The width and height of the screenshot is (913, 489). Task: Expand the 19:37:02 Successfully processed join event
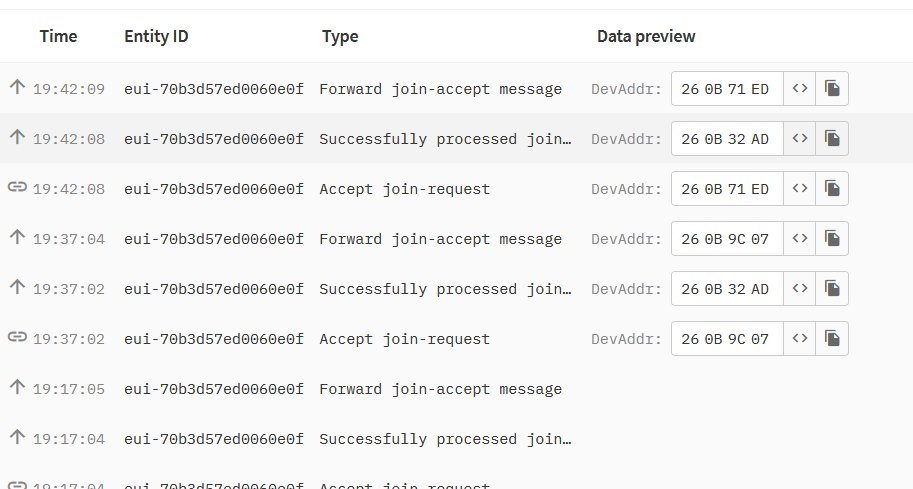(x=456, y=289)
